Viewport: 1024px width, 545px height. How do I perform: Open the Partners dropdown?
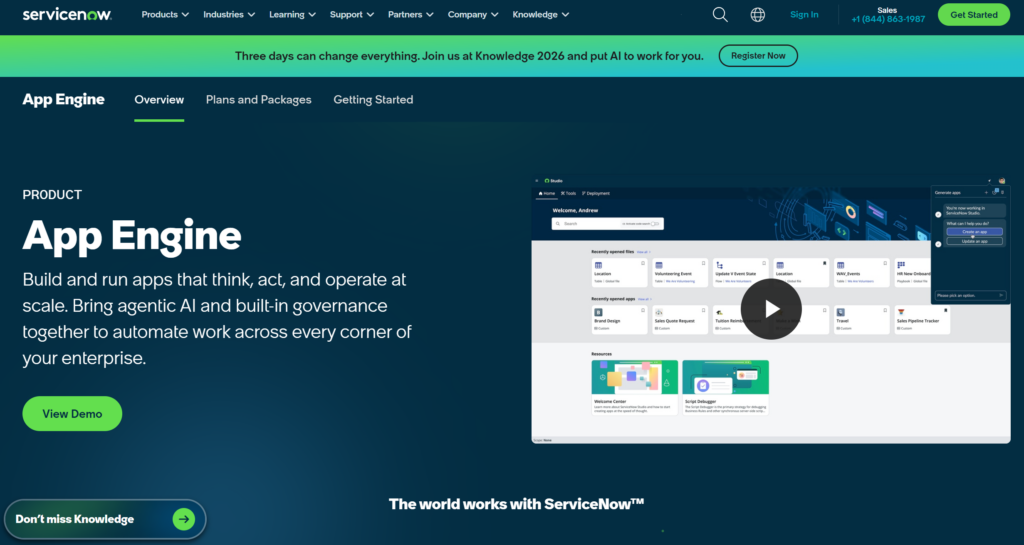(x=411, y=15)
